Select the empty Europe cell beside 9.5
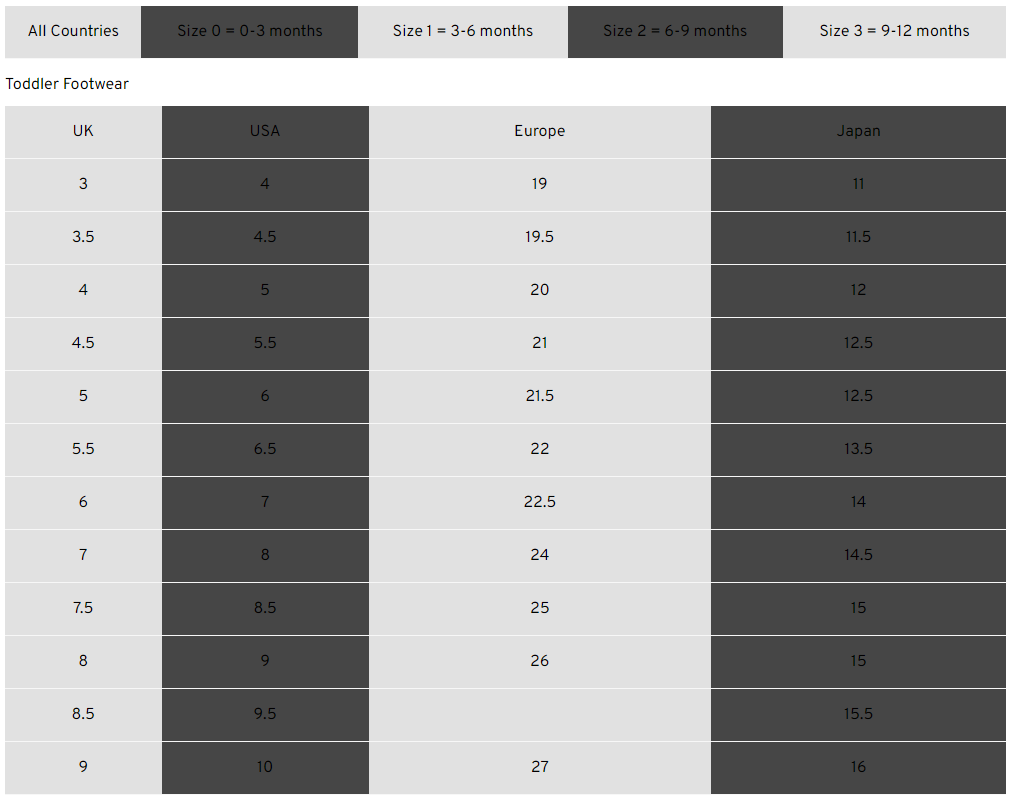Image resolution: width=1012 pixels, height=801 pixels. pyautogui.click(x=540, y=715)
